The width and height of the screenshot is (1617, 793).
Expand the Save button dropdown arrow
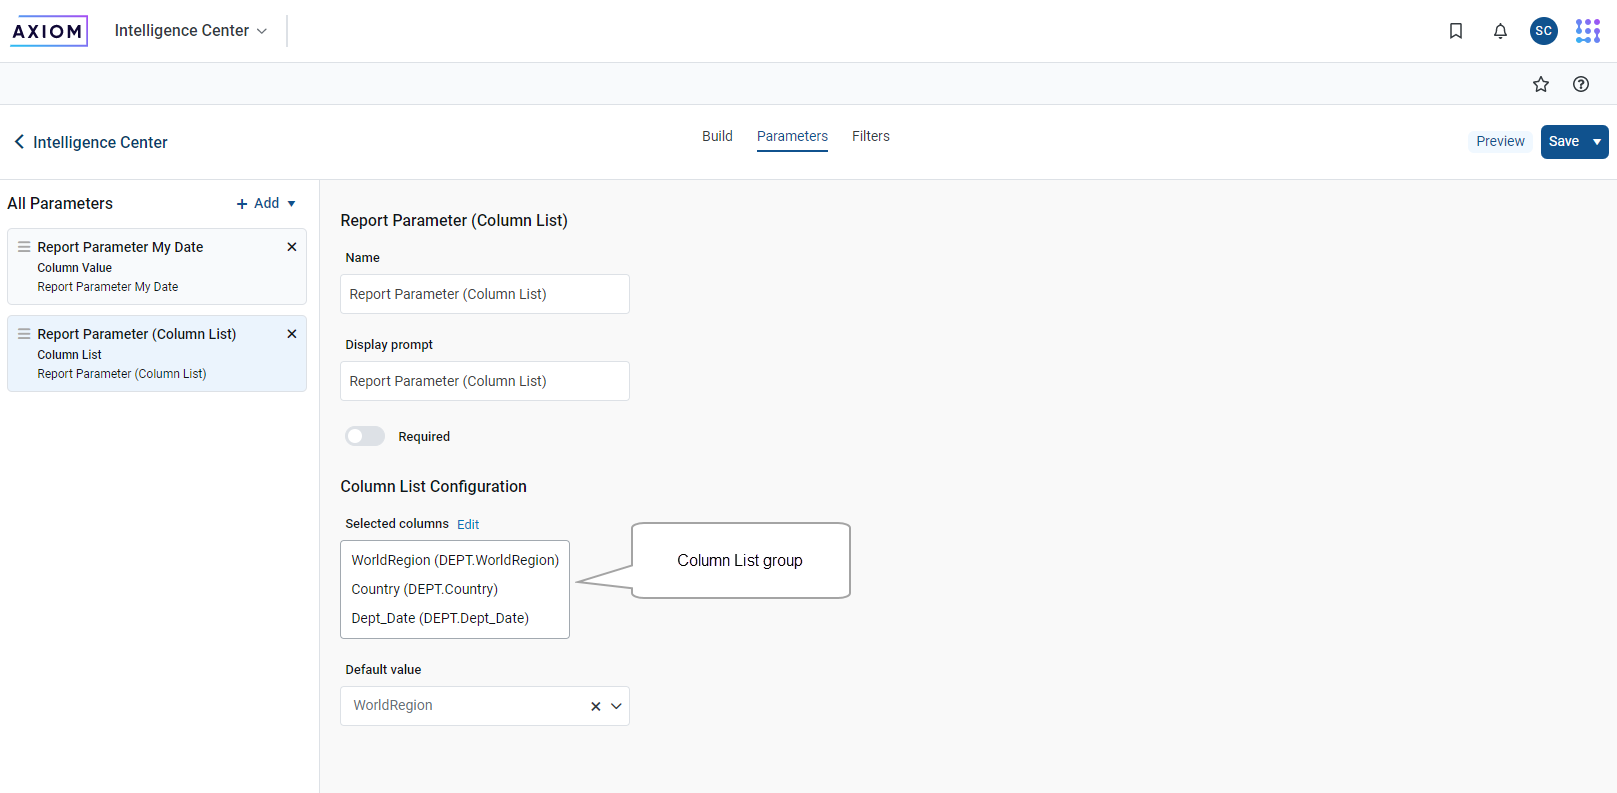pos(1597,142)
